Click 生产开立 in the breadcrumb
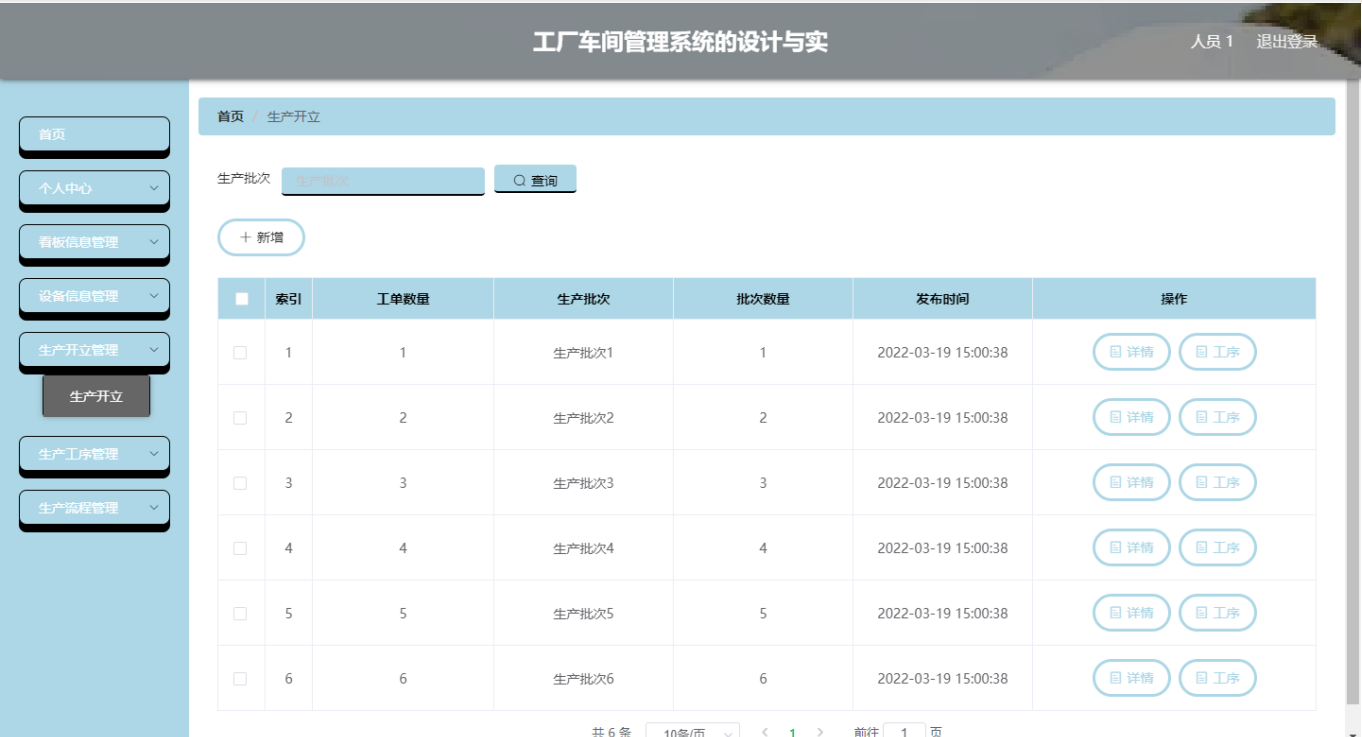This screenshot has height=737, width=1362. pyautogui.click(x=294, y=117)
